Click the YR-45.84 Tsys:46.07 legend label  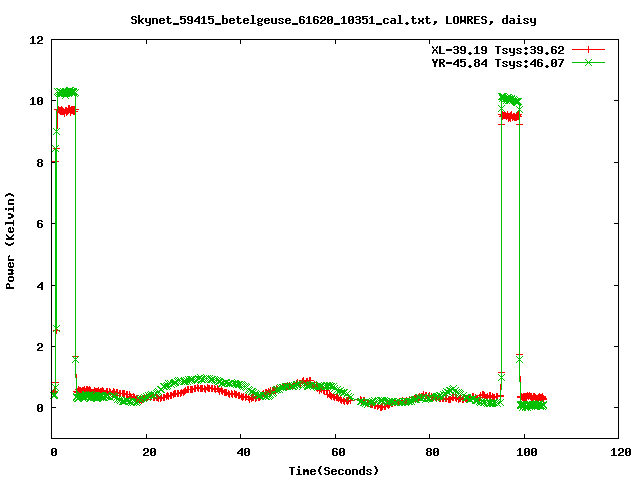(x=498, y=63)
